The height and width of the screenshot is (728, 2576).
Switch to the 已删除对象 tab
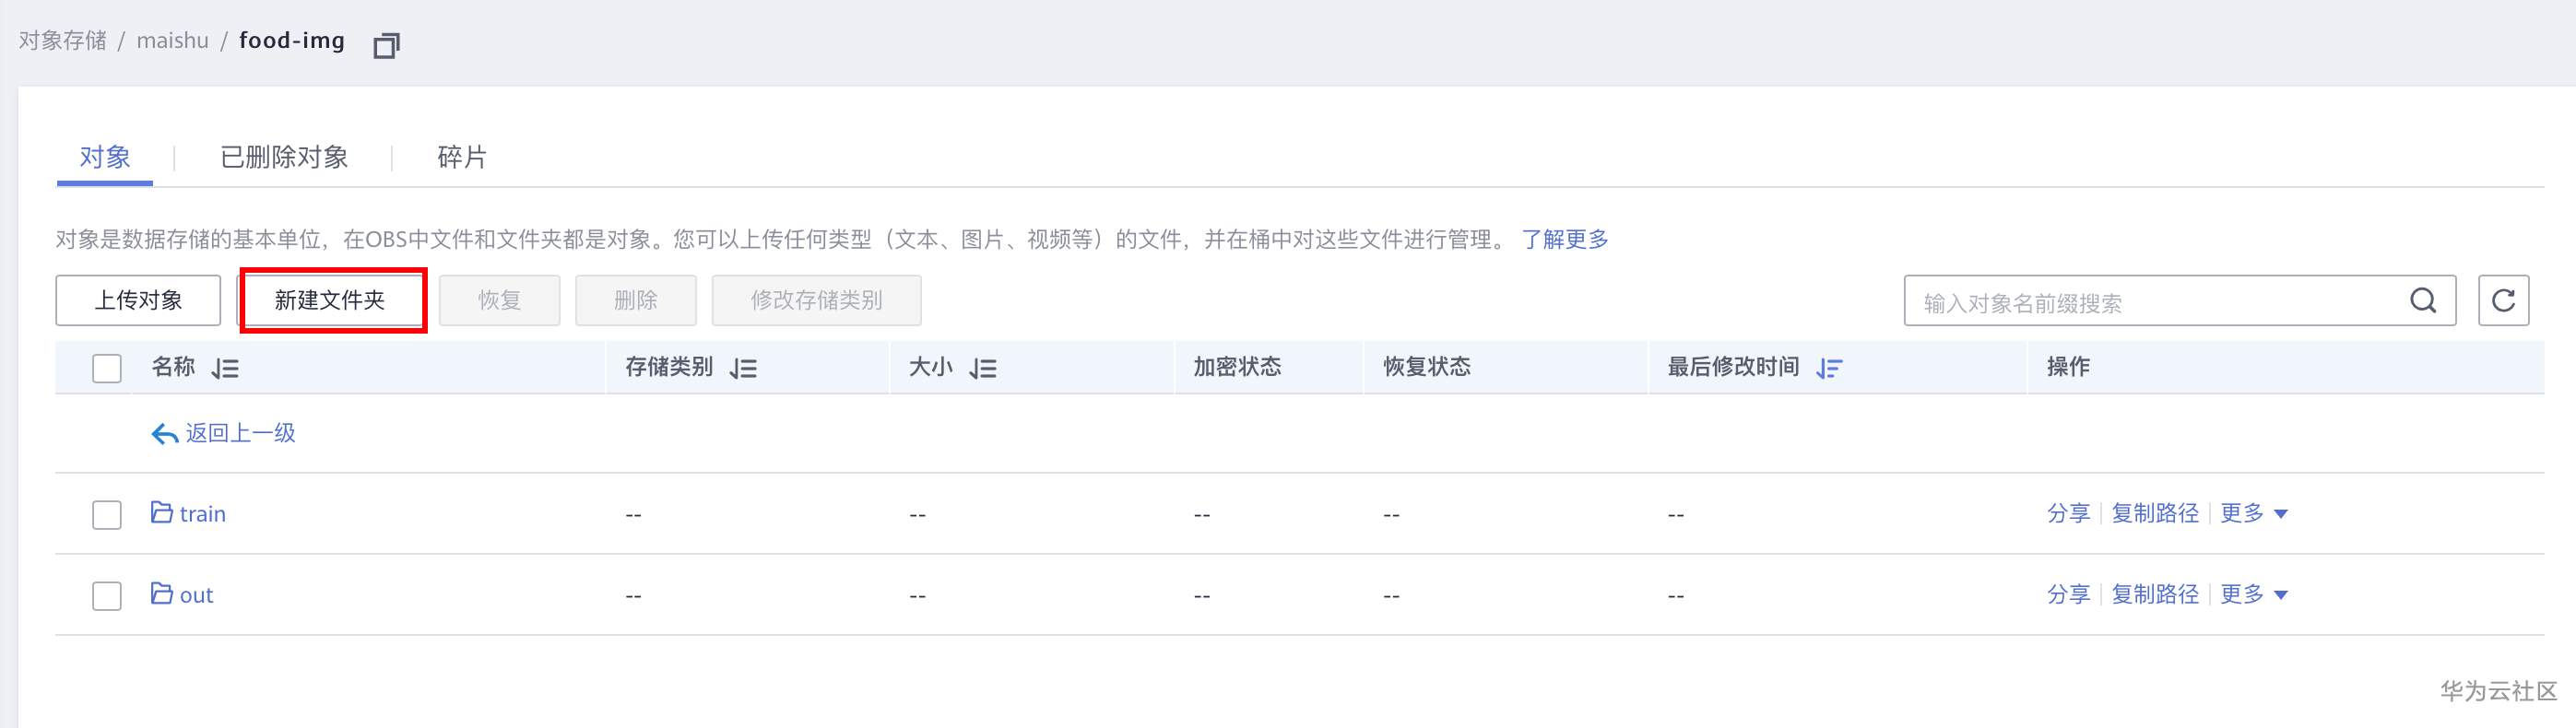click(284, 157)
